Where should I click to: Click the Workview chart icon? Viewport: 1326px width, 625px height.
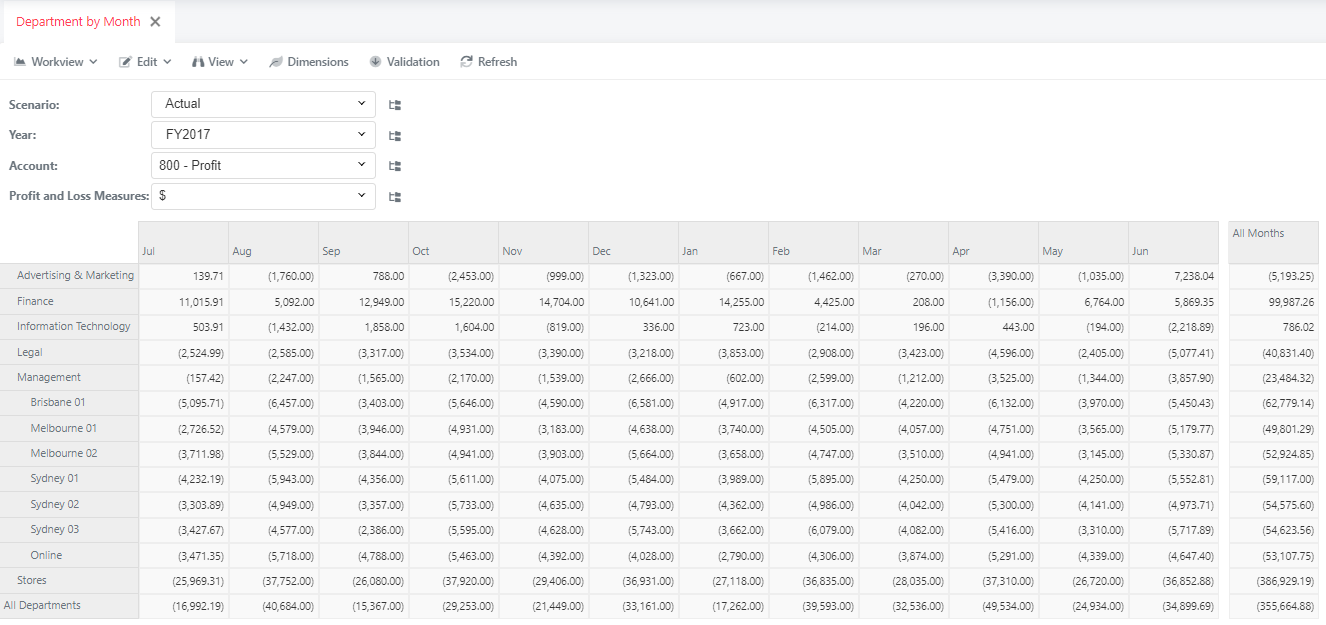(x=20, y=62)
